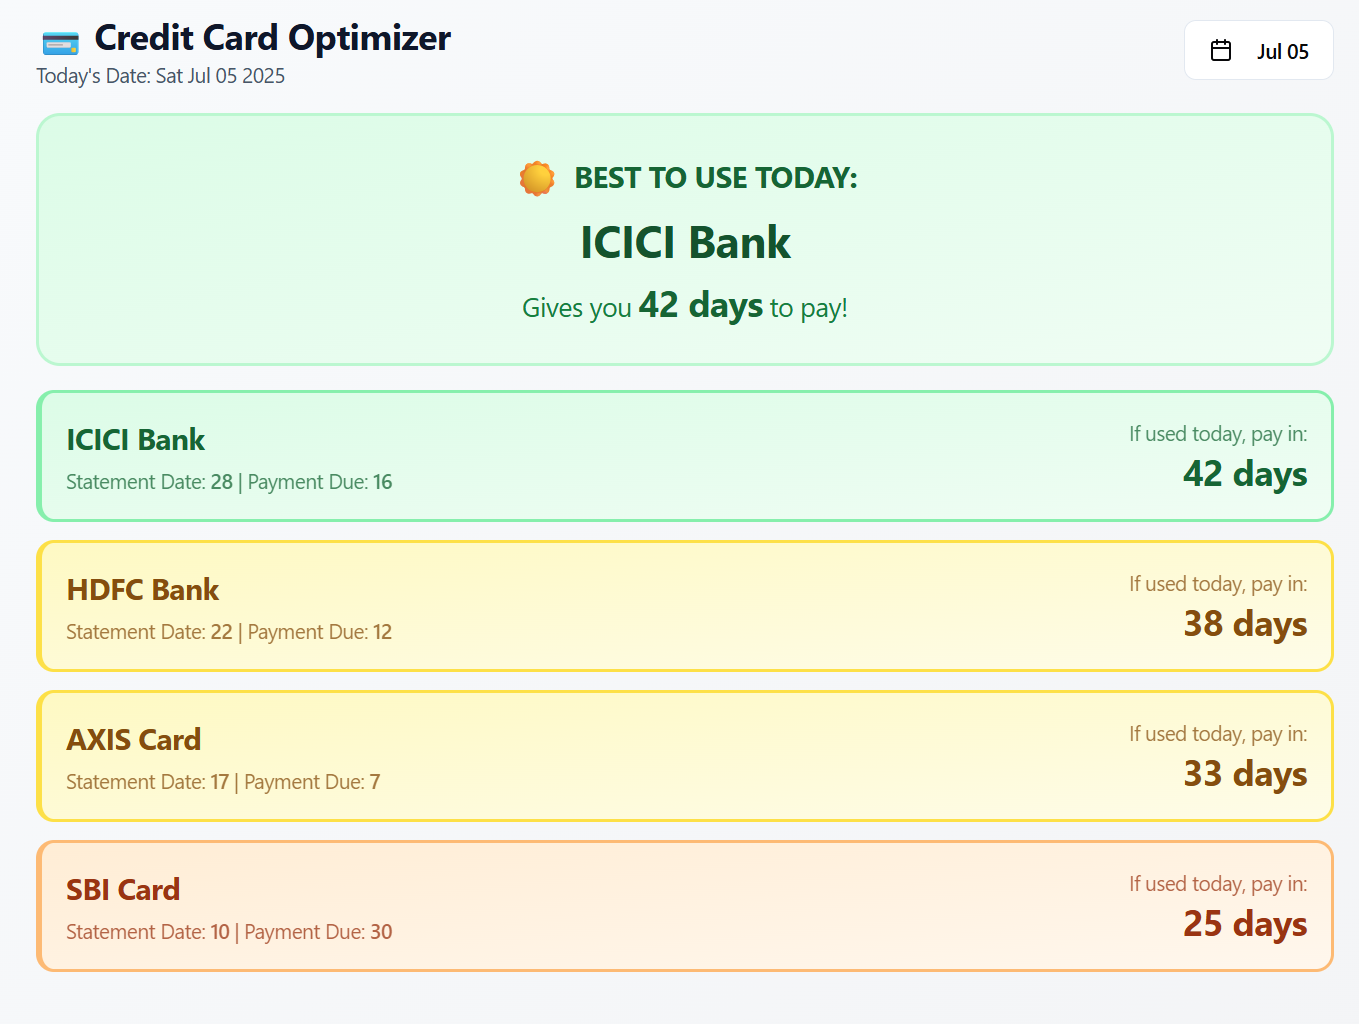Click the Credit Card Optimizer title
This screenshot has width=1359, height=1024.
coord(272,38)
